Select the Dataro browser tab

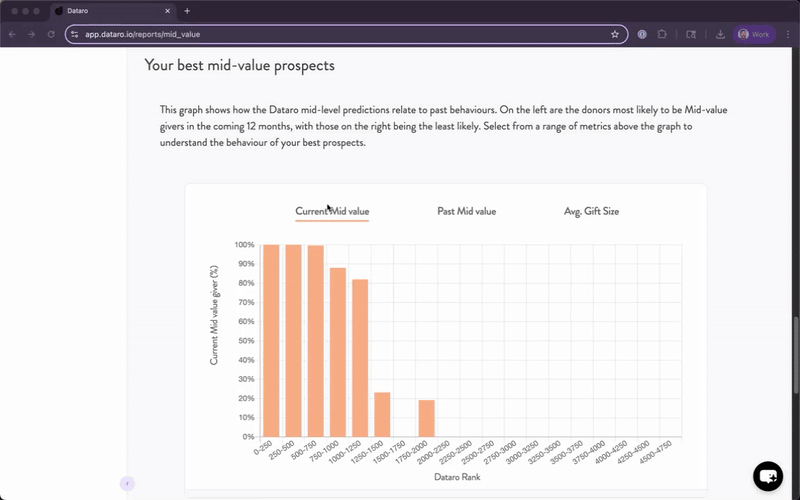coord(113,11)
